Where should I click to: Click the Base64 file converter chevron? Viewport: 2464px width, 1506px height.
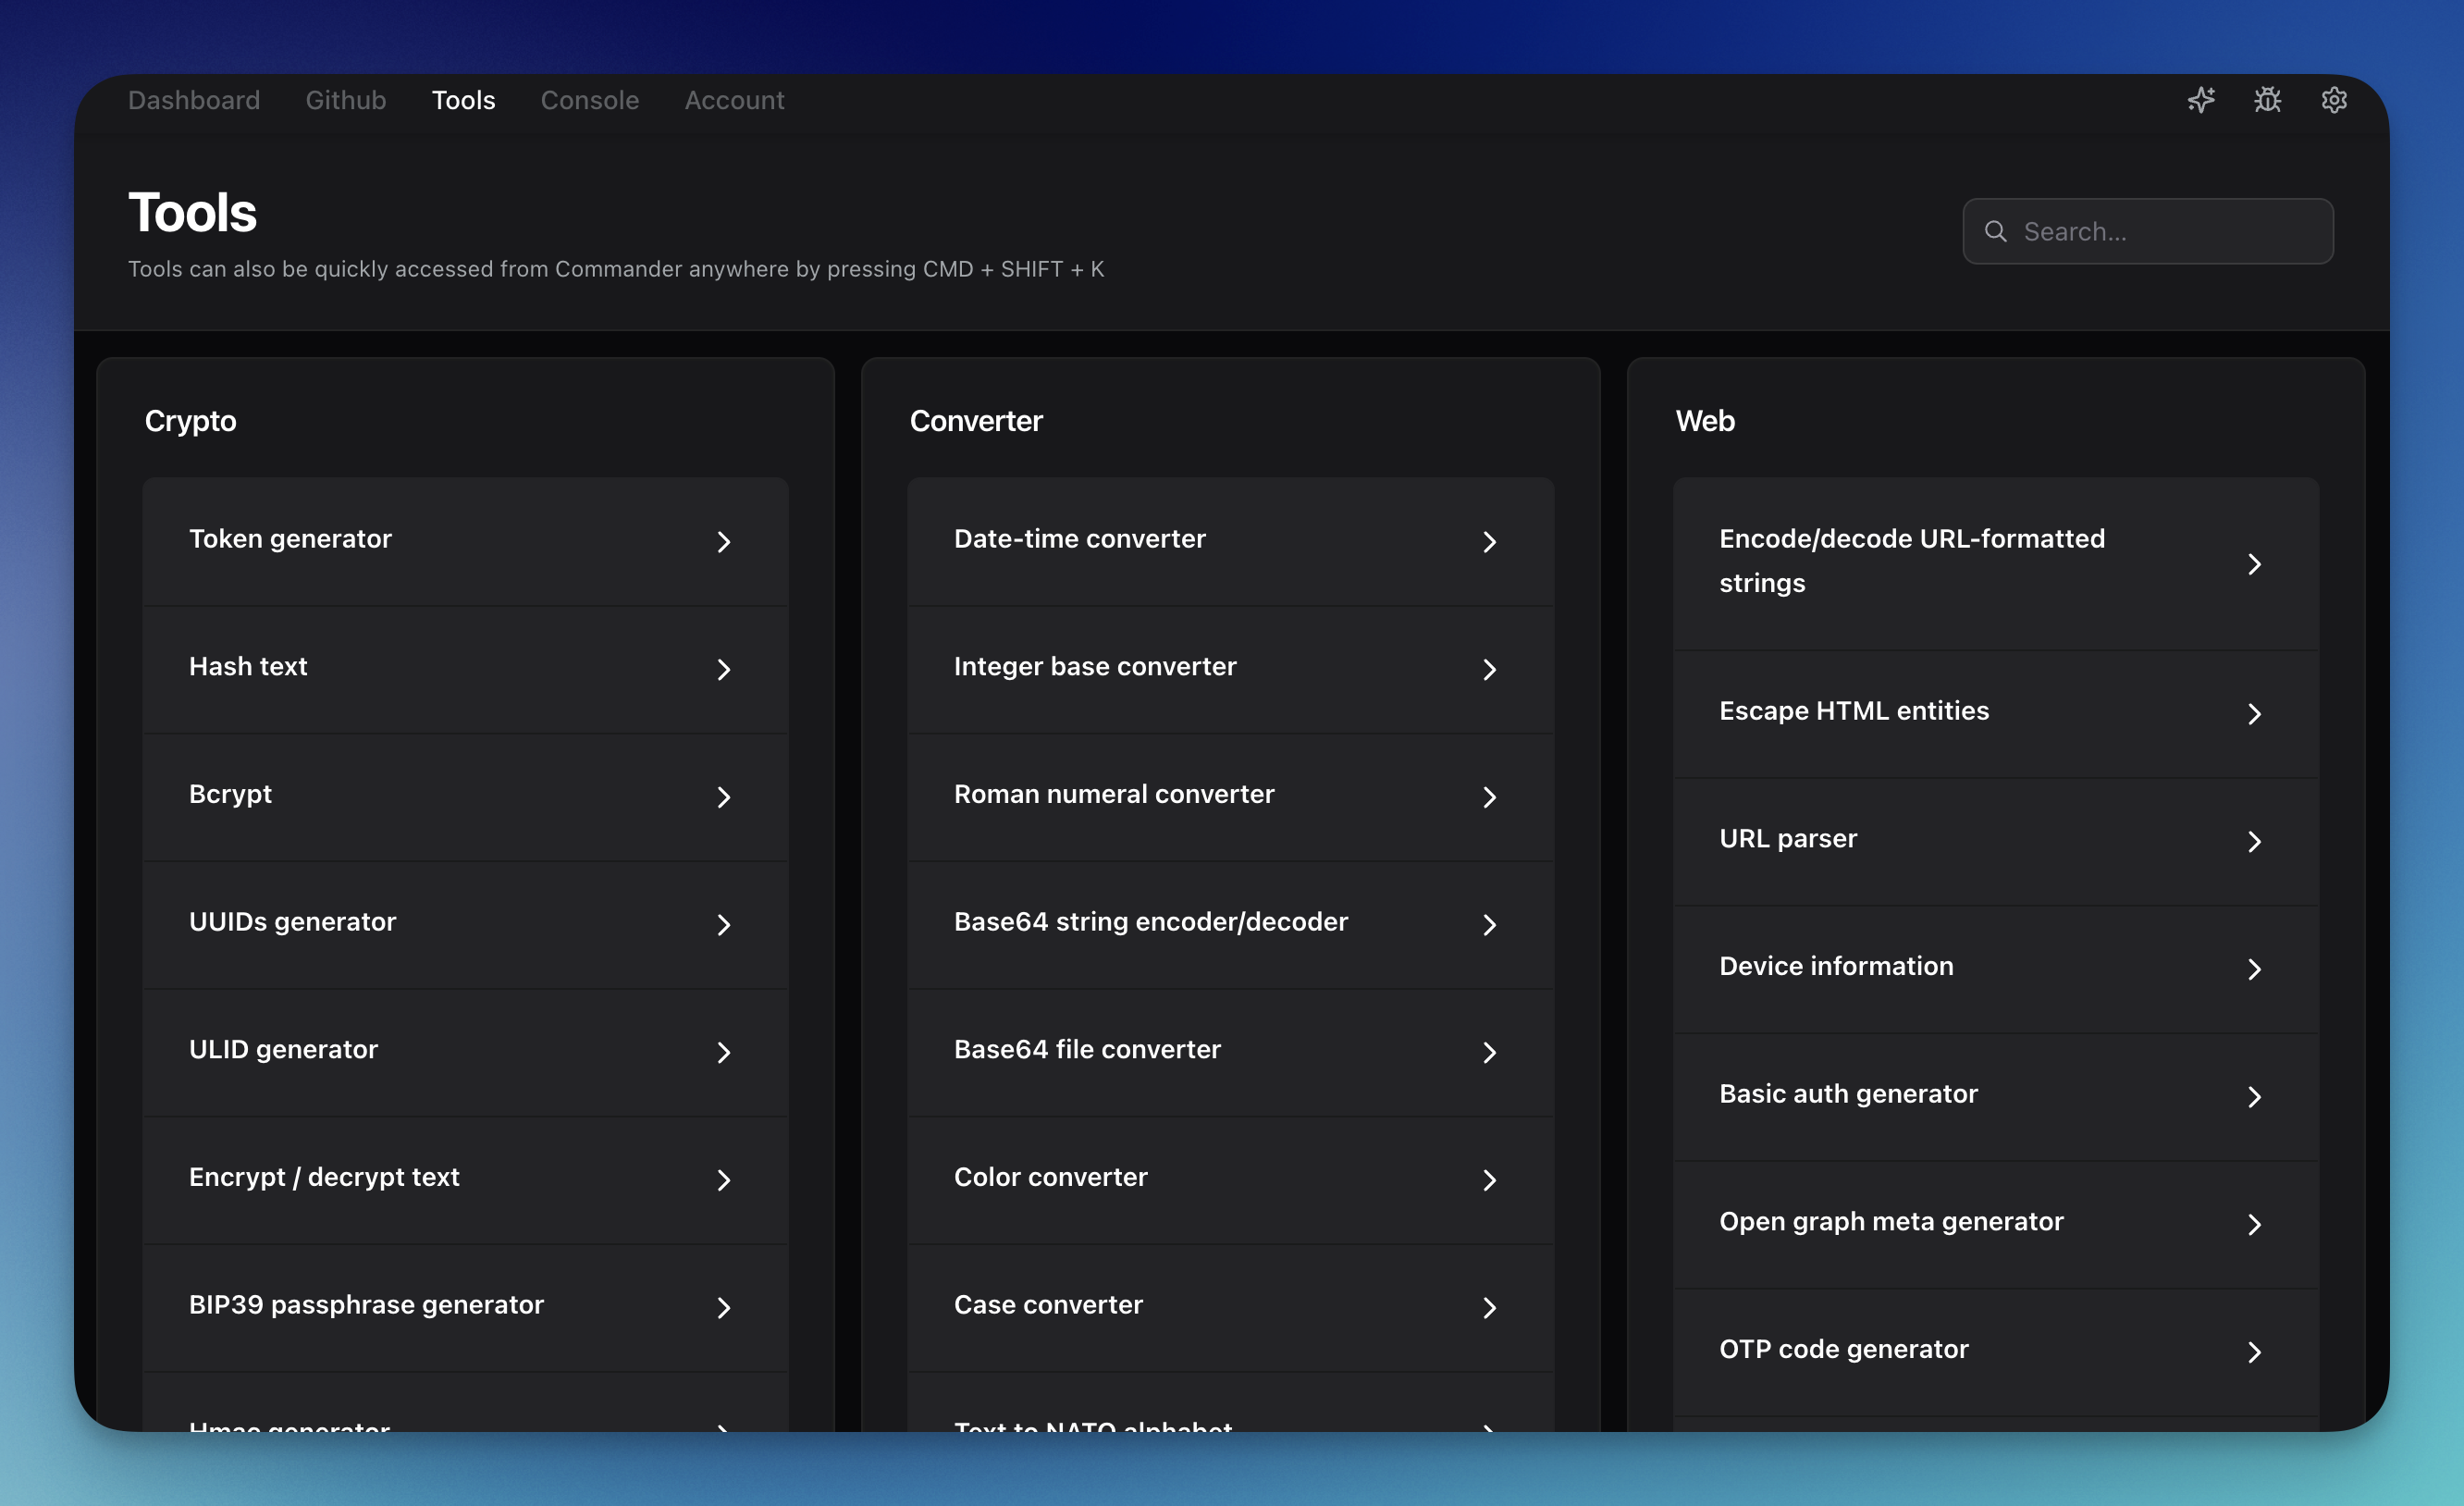click(1490, 1052)
